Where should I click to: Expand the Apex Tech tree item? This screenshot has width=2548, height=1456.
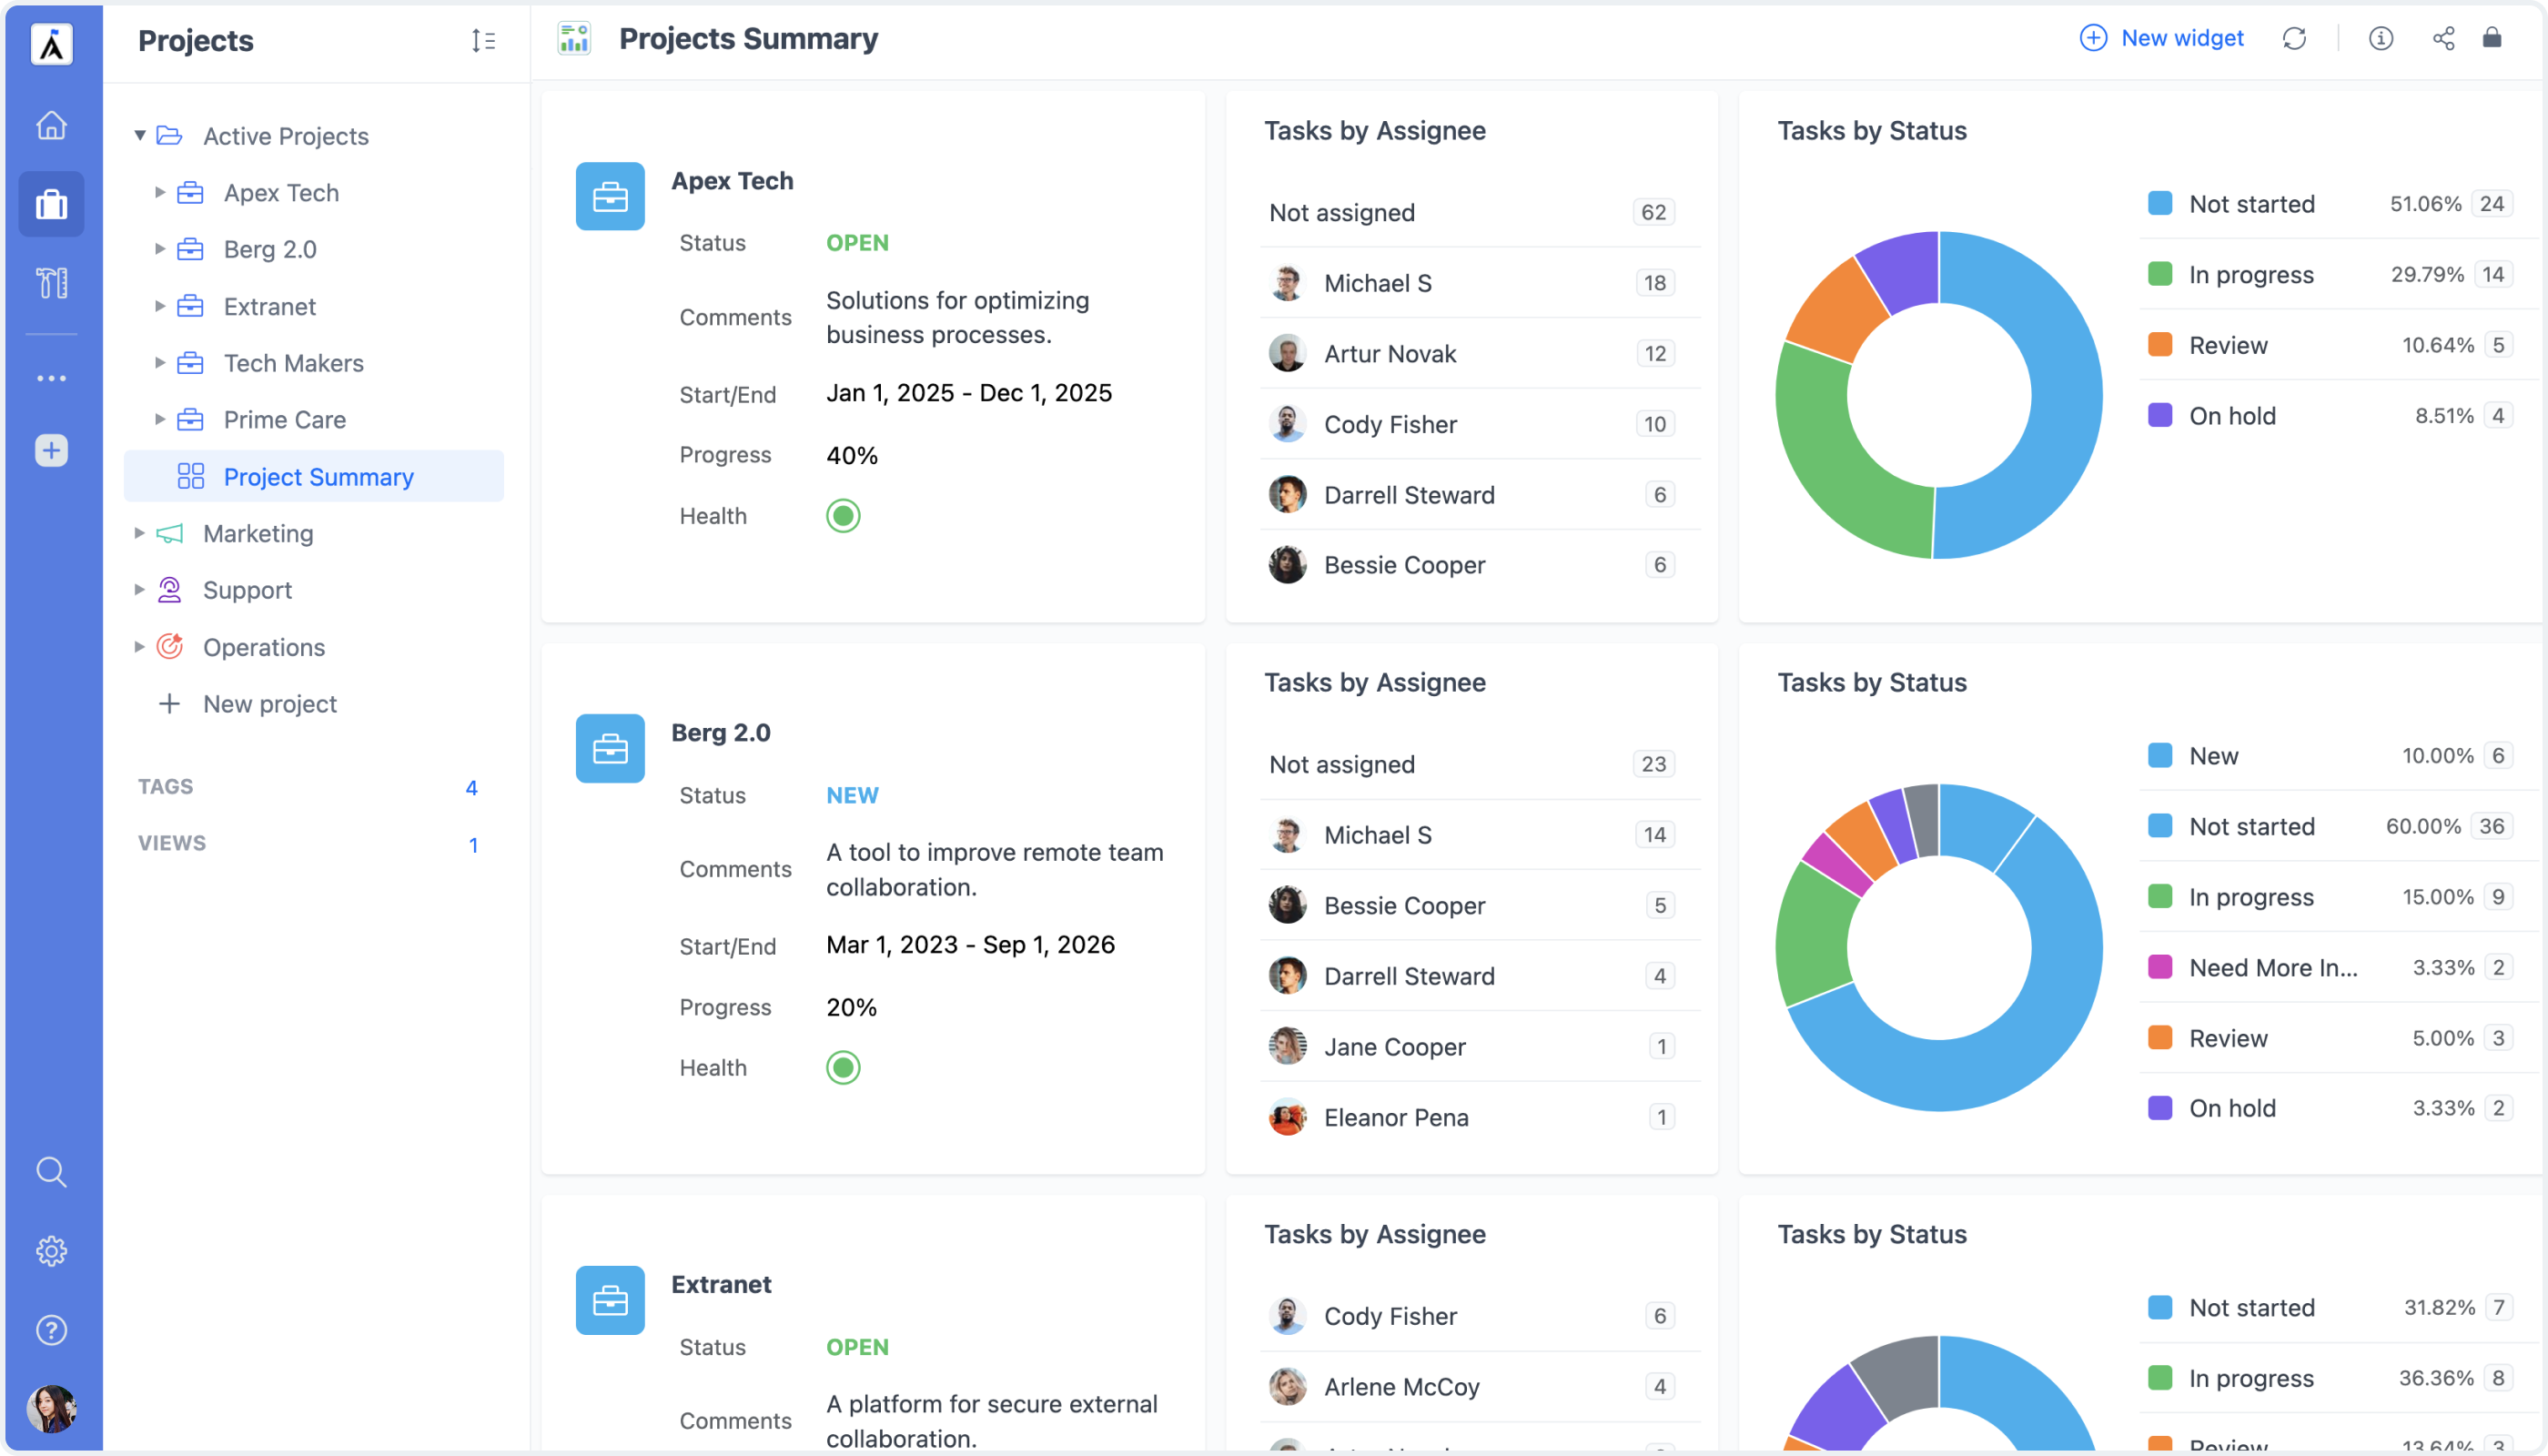pos(159,192)
